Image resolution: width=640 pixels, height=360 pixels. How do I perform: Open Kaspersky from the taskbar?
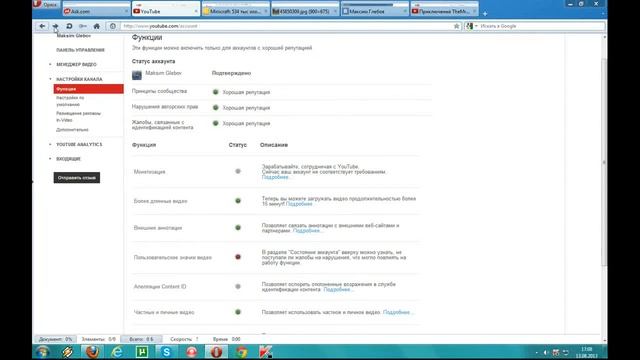click(266, 352)
